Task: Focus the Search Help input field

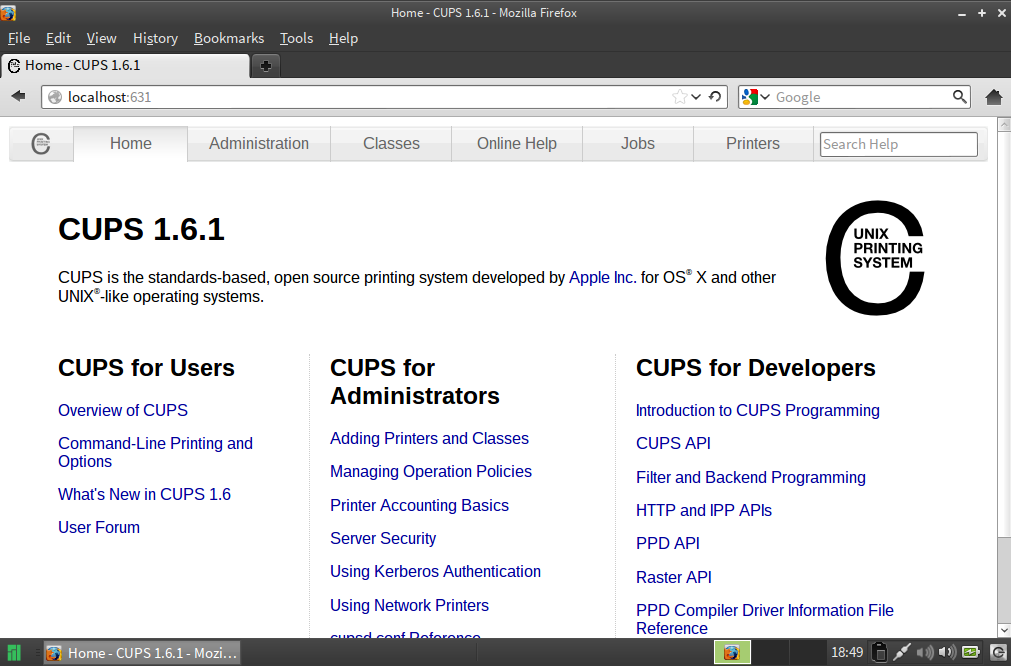Action: [x=898, y=144]
